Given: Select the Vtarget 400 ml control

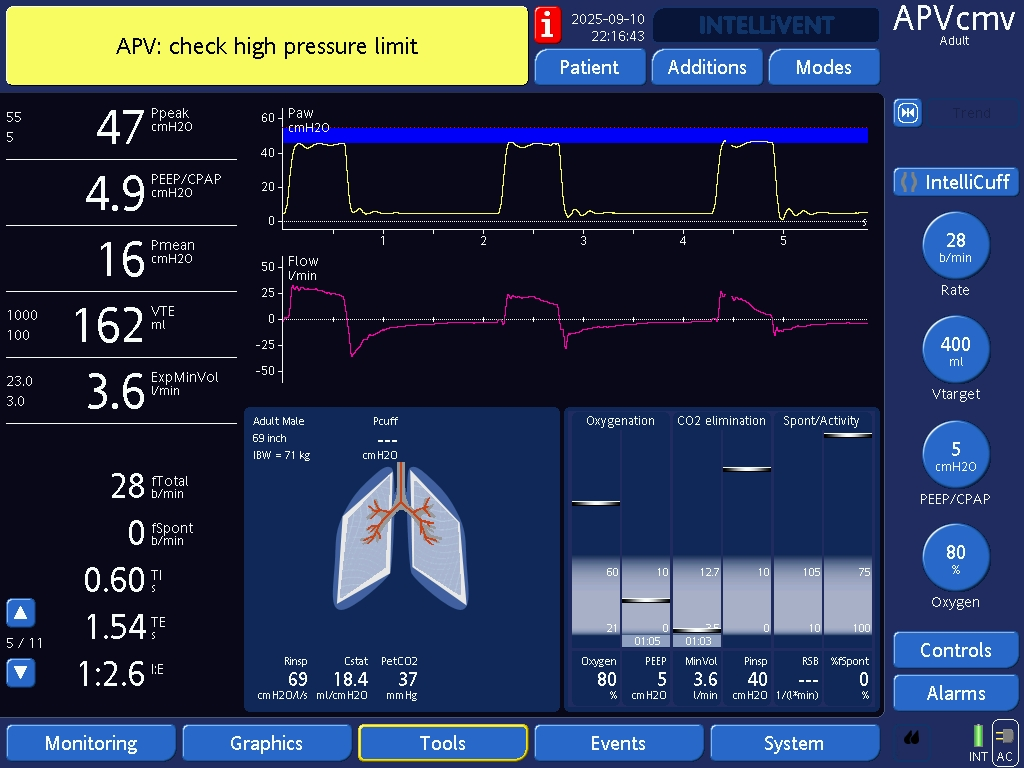Looking at the screenshot, I should pyautogui.click(x=955, y=350).
